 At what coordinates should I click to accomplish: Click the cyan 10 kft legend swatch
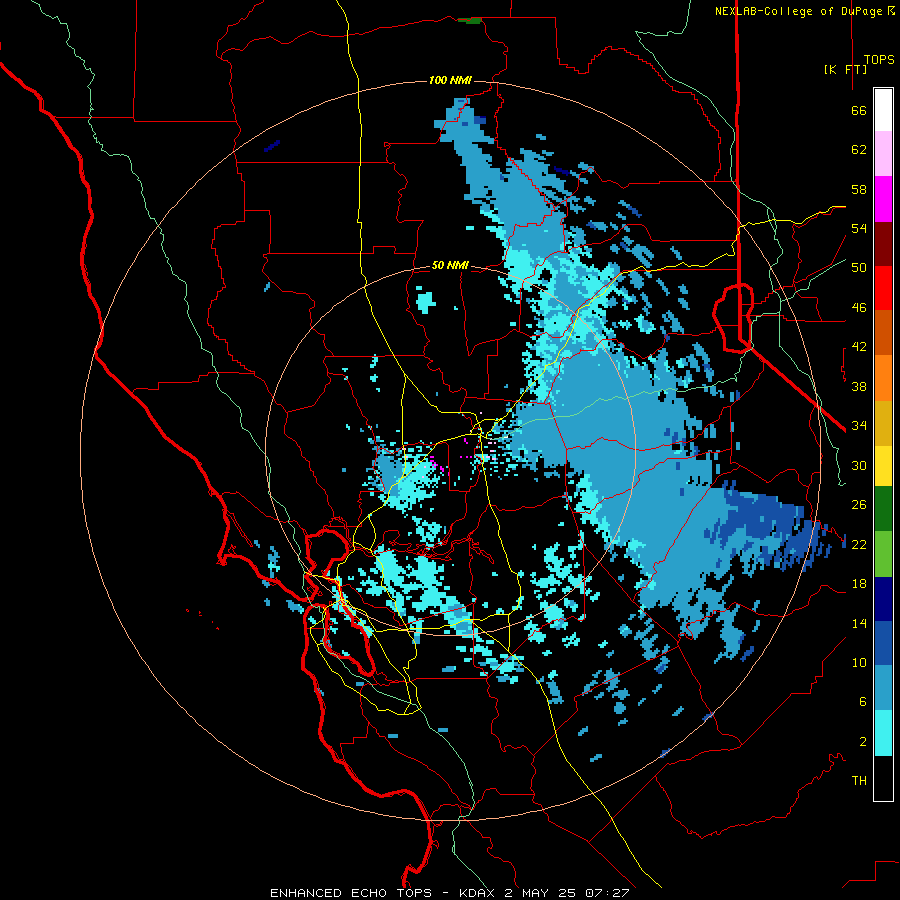(x=883, y=733)
